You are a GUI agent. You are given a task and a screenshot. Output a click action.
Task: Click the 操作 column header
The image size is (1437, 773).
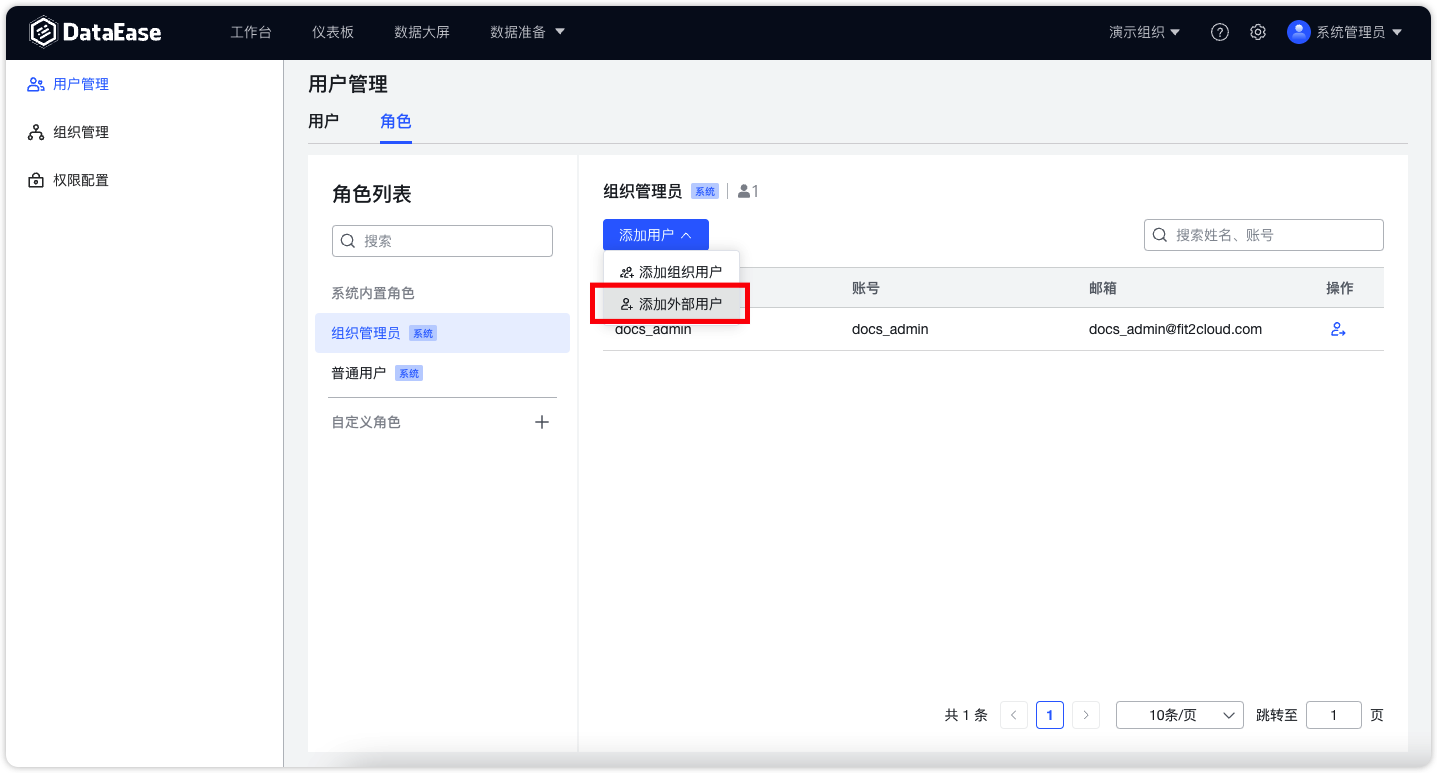(x=1340, y=288)
